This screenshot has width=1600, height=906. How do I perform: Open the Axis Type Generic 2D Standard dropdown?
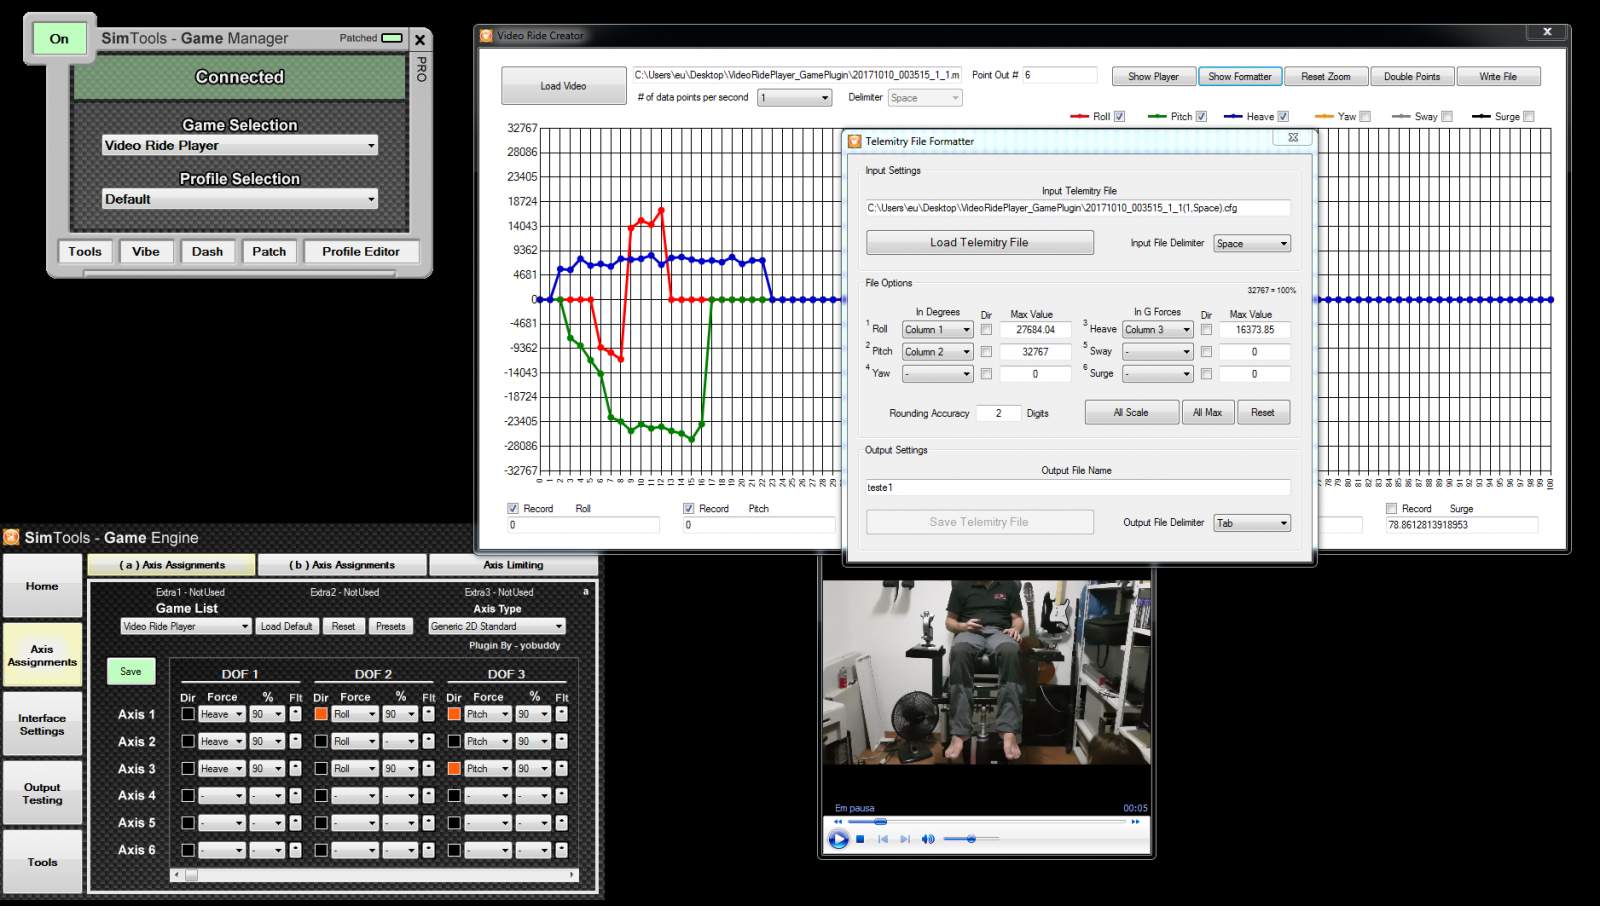(x=497, y=626)
